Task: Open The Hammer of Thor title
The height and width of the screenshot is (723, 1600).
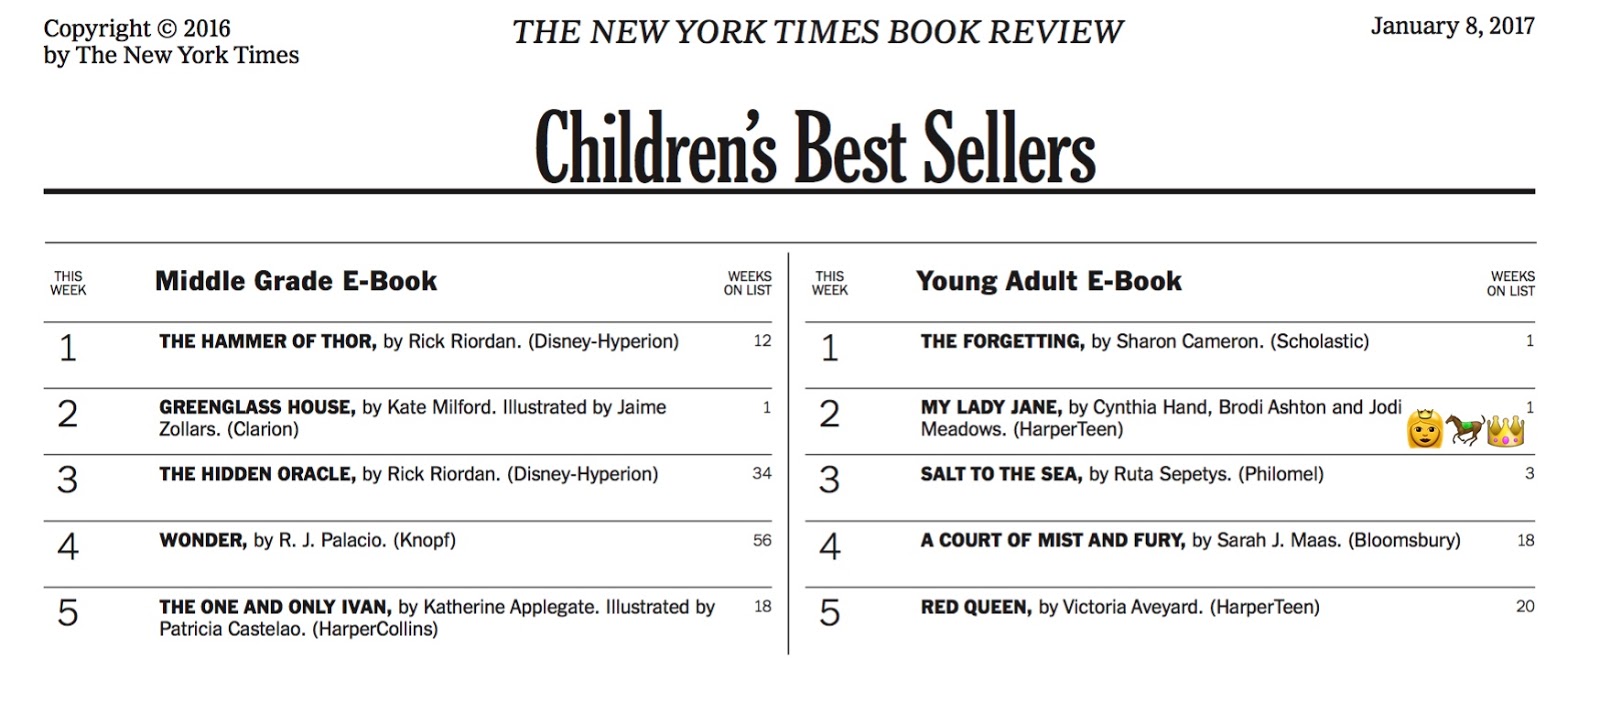Action: click(x=267, y=342)
